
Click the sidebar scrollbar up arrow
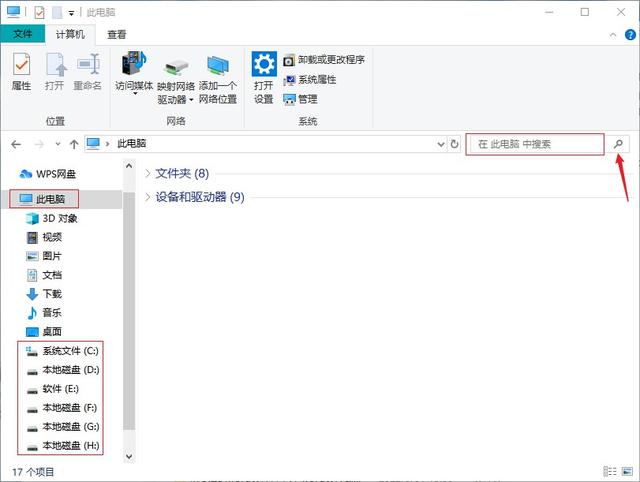coord(129,166)
